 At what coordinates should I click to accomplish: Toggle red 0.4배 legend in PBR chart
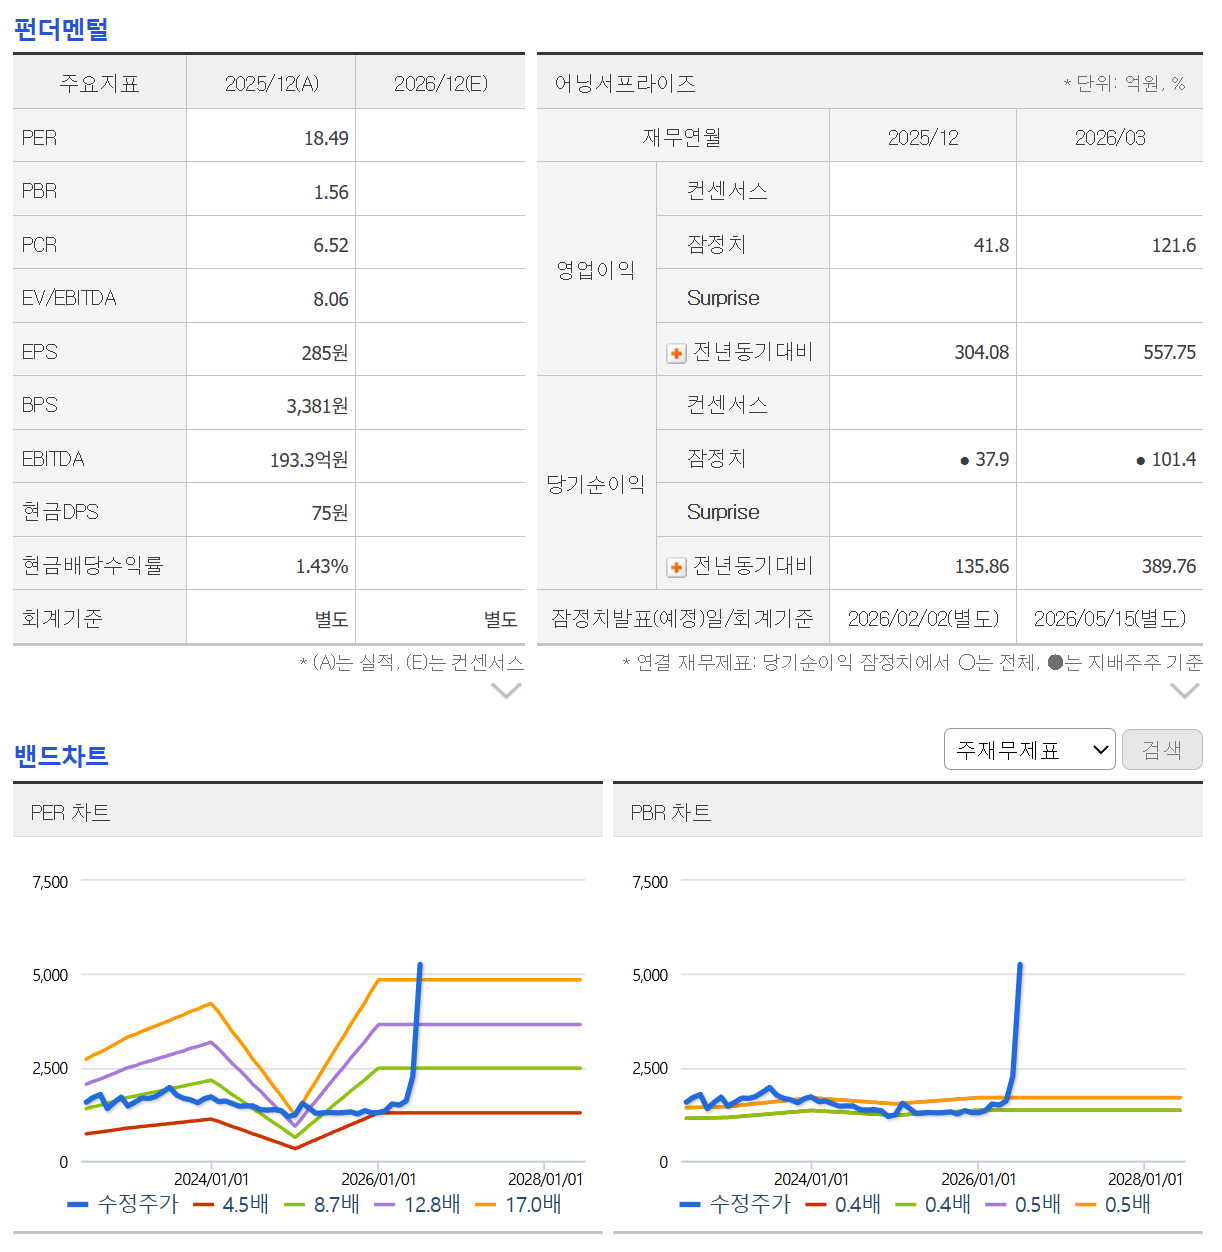point(843,1204)
